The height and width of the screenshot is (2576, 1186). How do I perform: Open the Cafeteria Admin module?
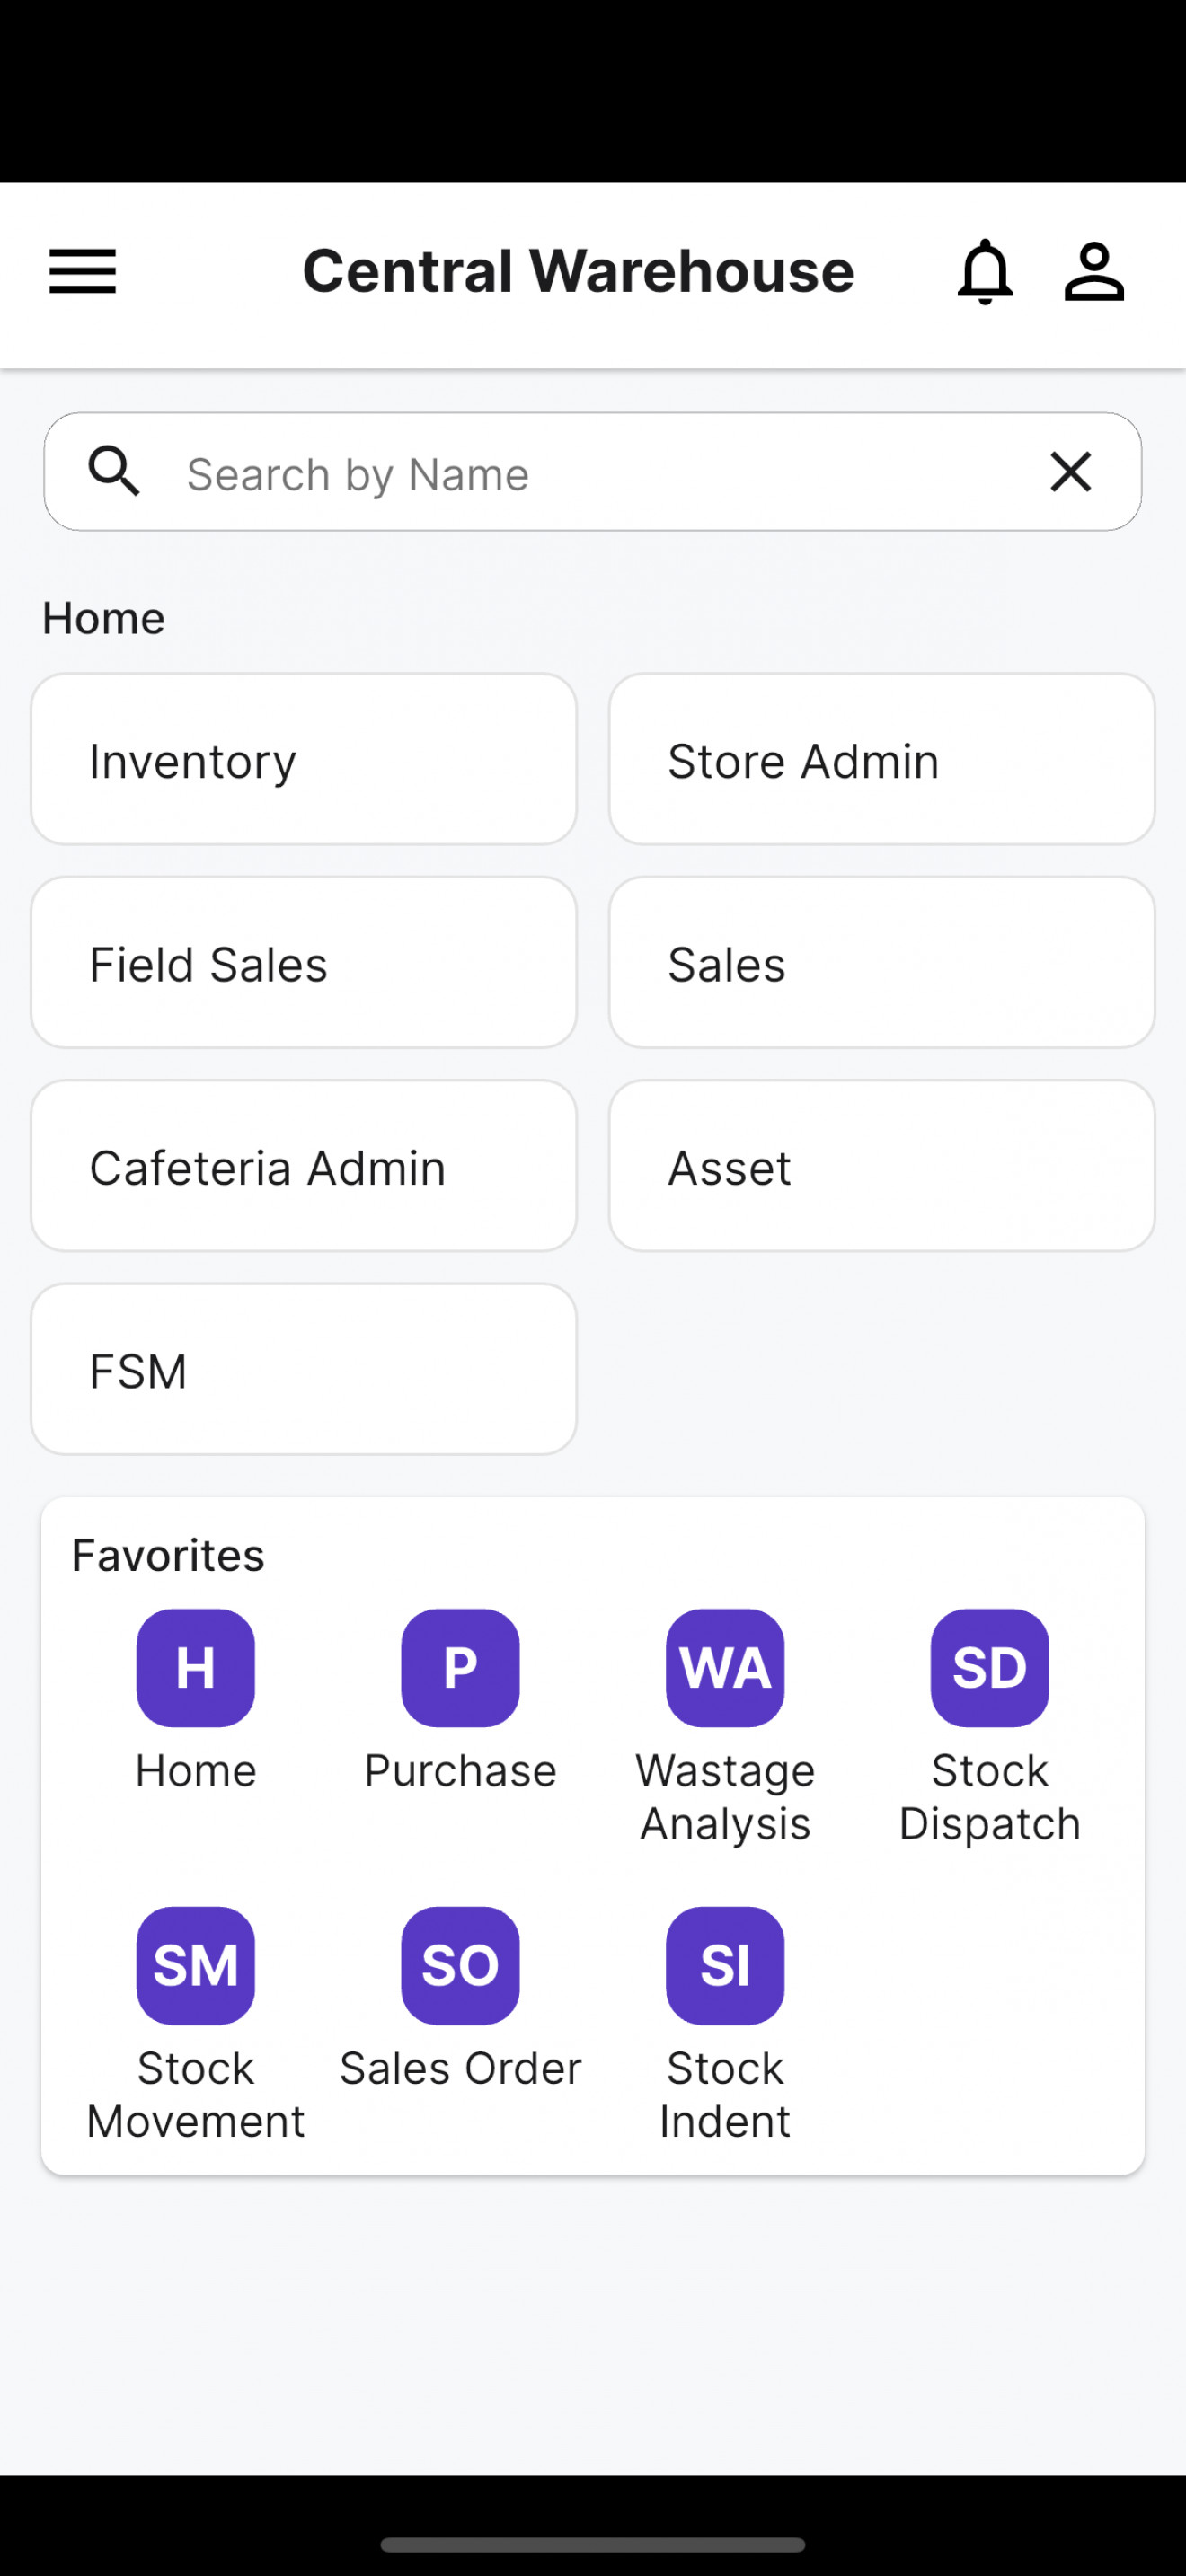point(304,1165)
